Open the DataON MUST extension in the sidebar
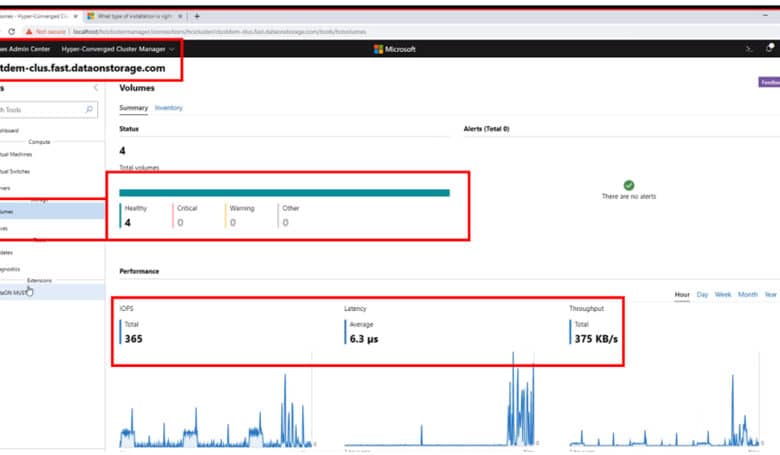780x455 pixels. [x=52, y=292]
